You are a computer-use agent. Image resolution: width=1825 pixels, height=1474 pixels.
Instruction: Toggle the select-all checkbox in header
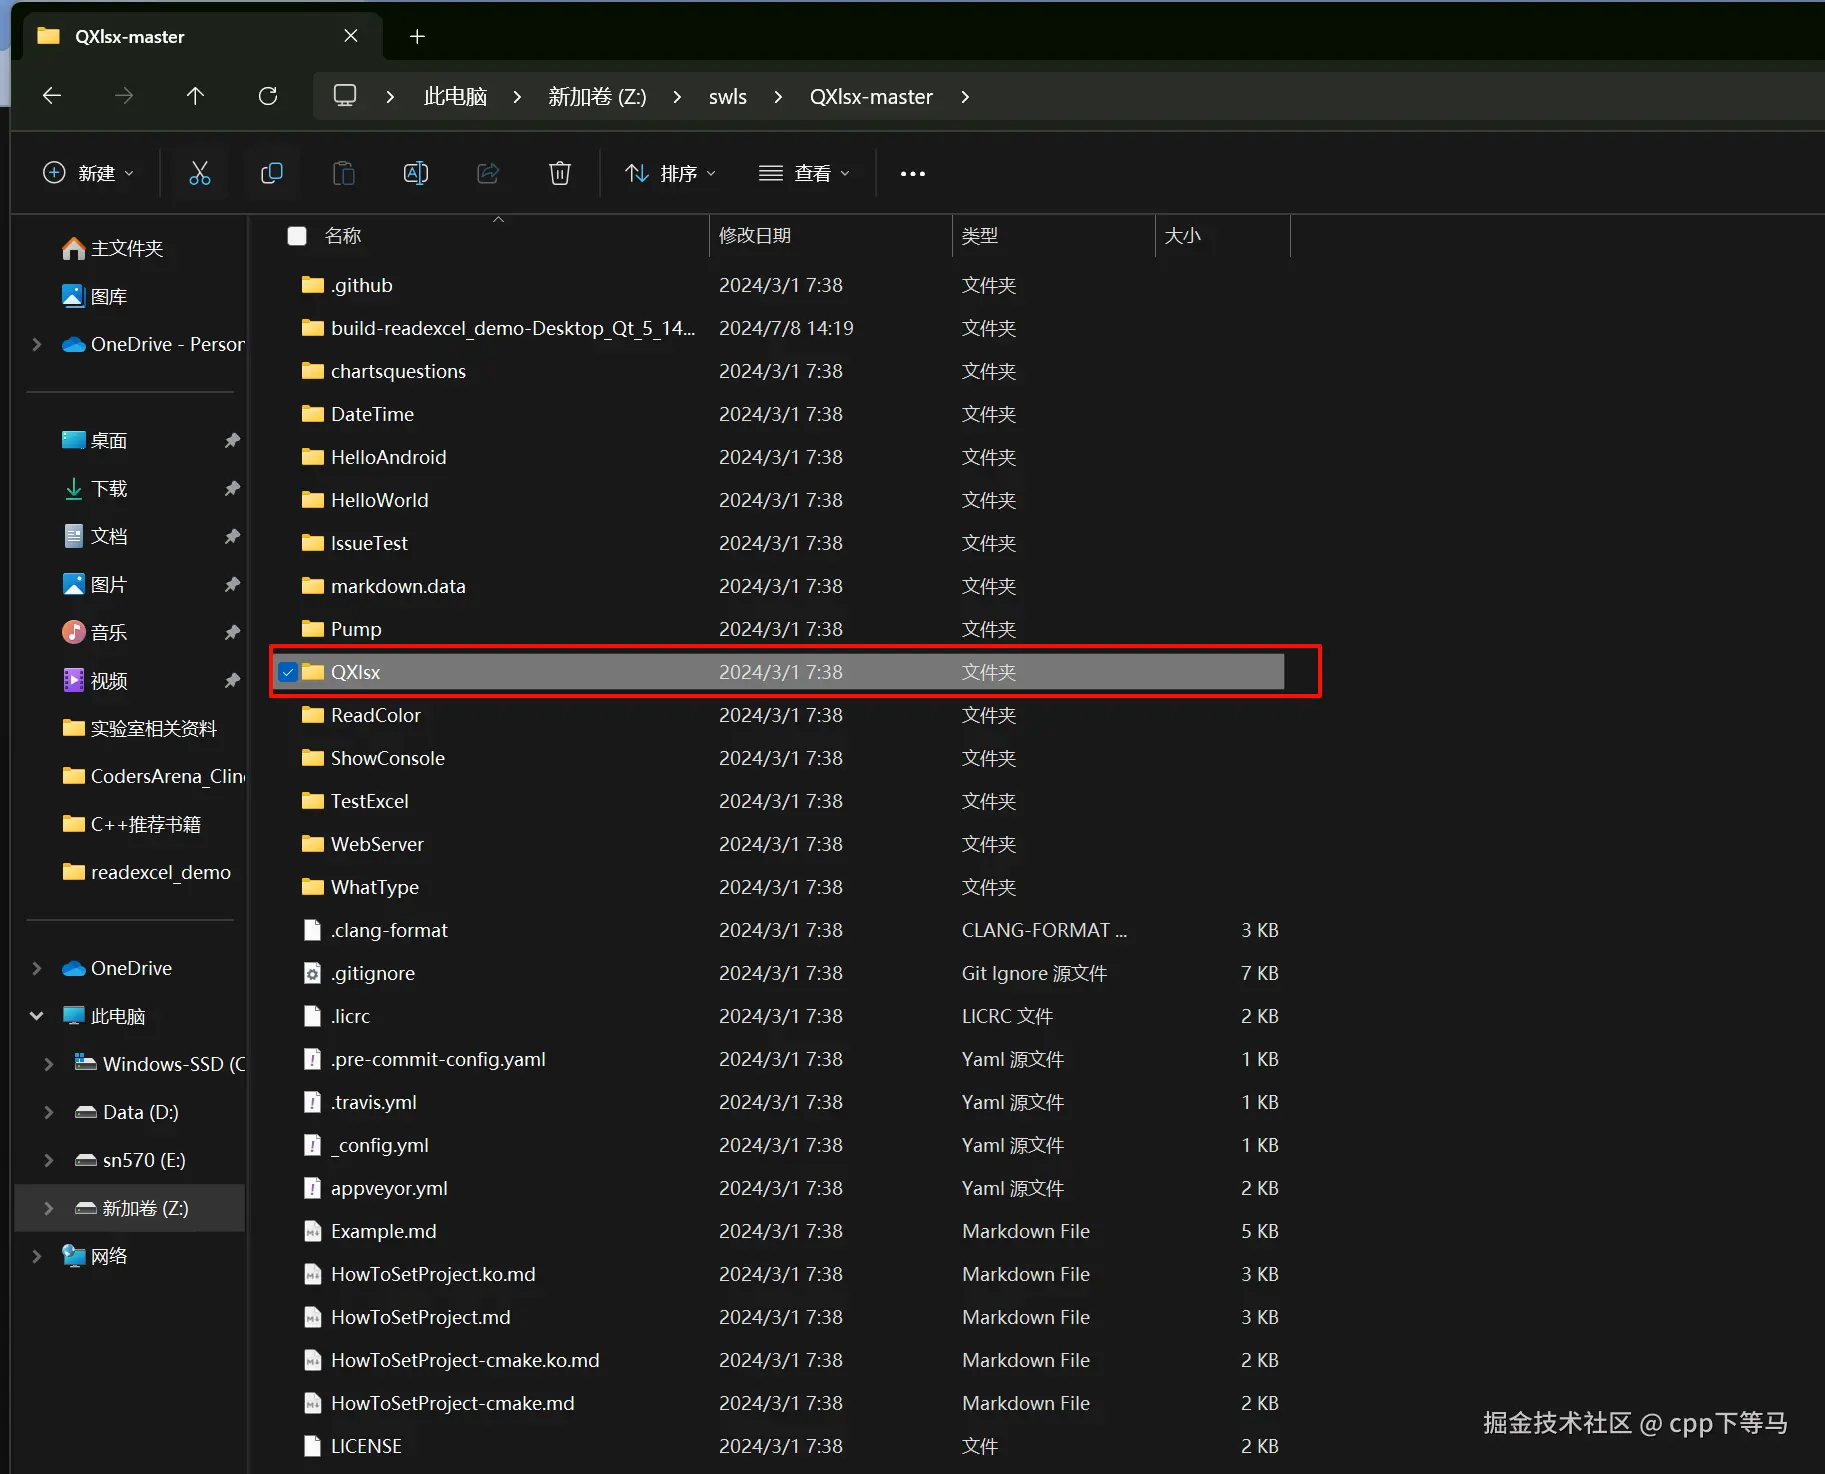coord(297,236)
